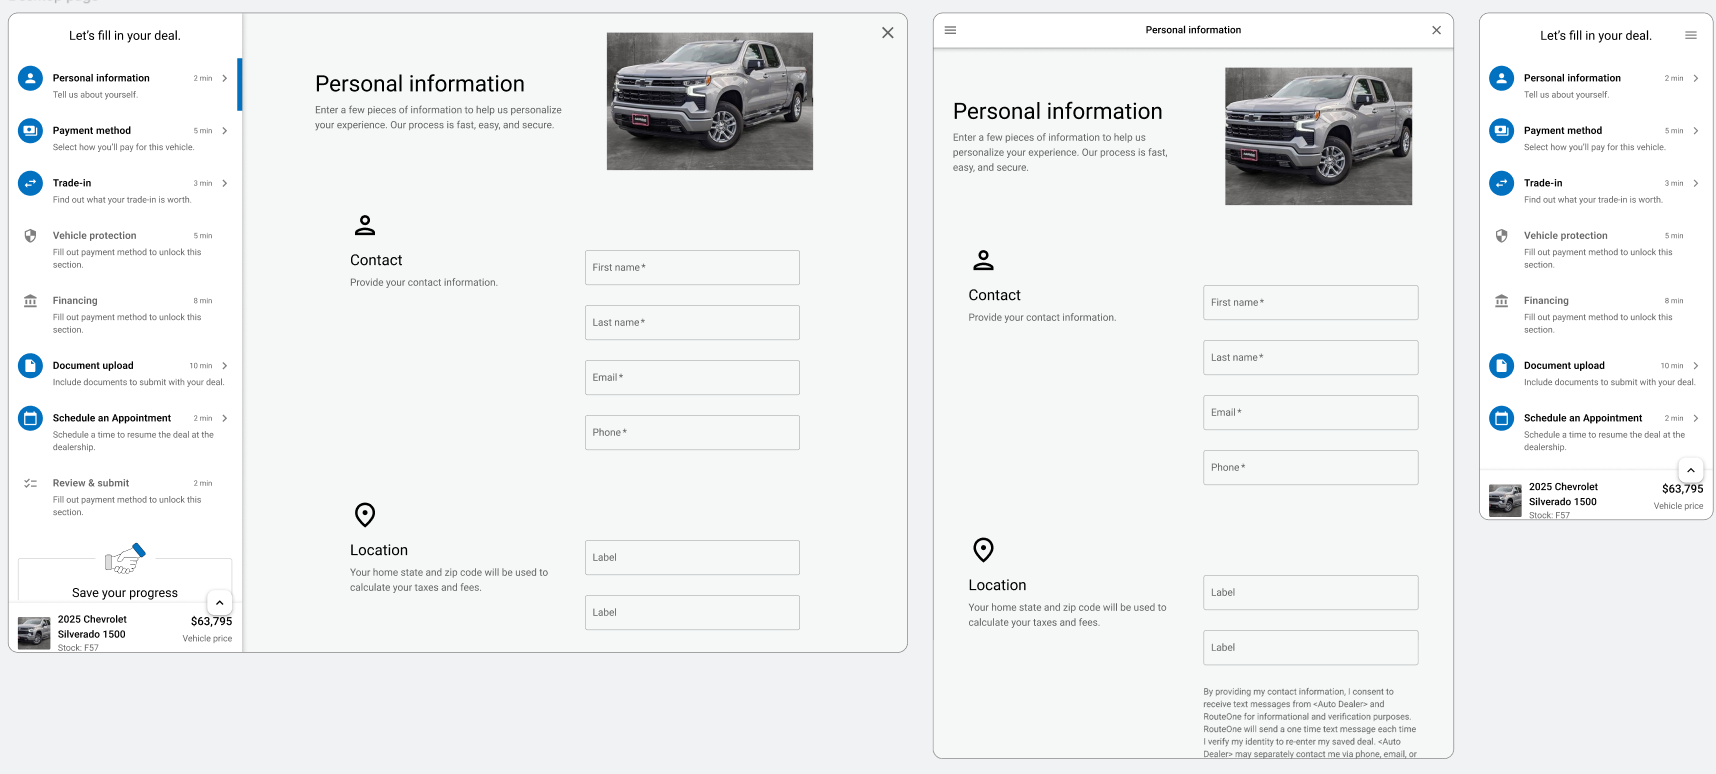The width and height of the screenshot is (1716, 774).
Task: Click Contact person outline icon in tablet form
Action: point(984,260)
